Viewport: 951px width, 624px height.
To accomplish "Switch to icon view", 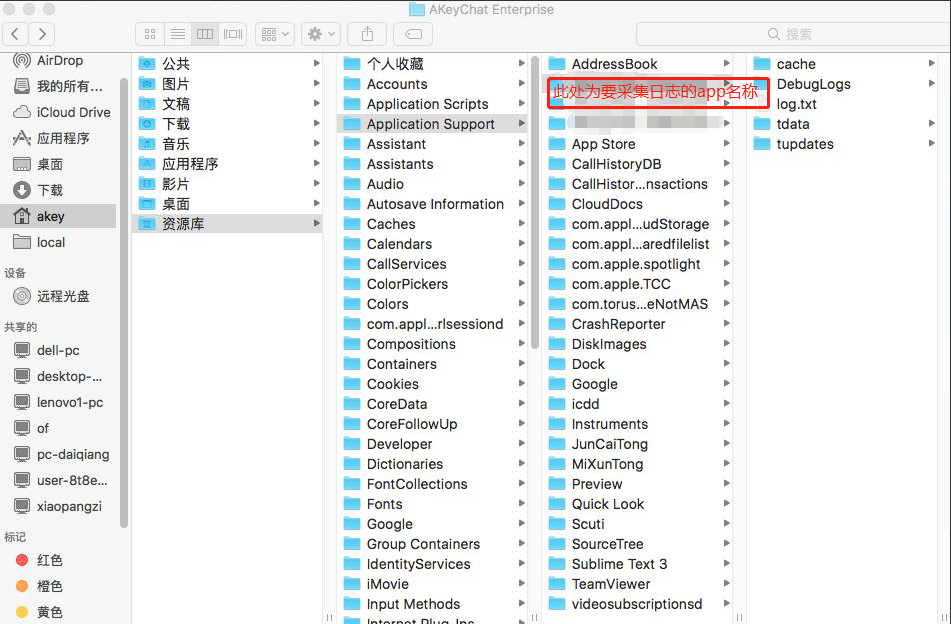I will 150,34.
